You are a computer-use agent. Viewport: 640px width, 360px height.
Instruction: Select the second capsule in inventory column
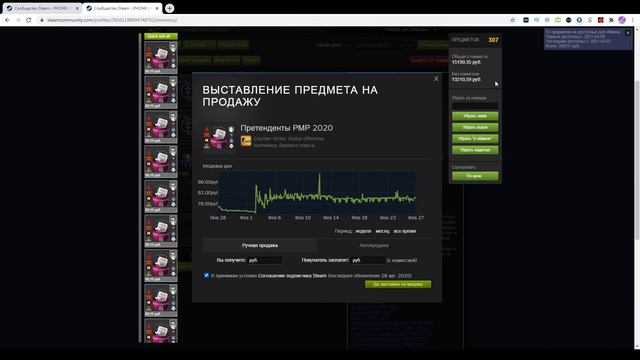161,92
